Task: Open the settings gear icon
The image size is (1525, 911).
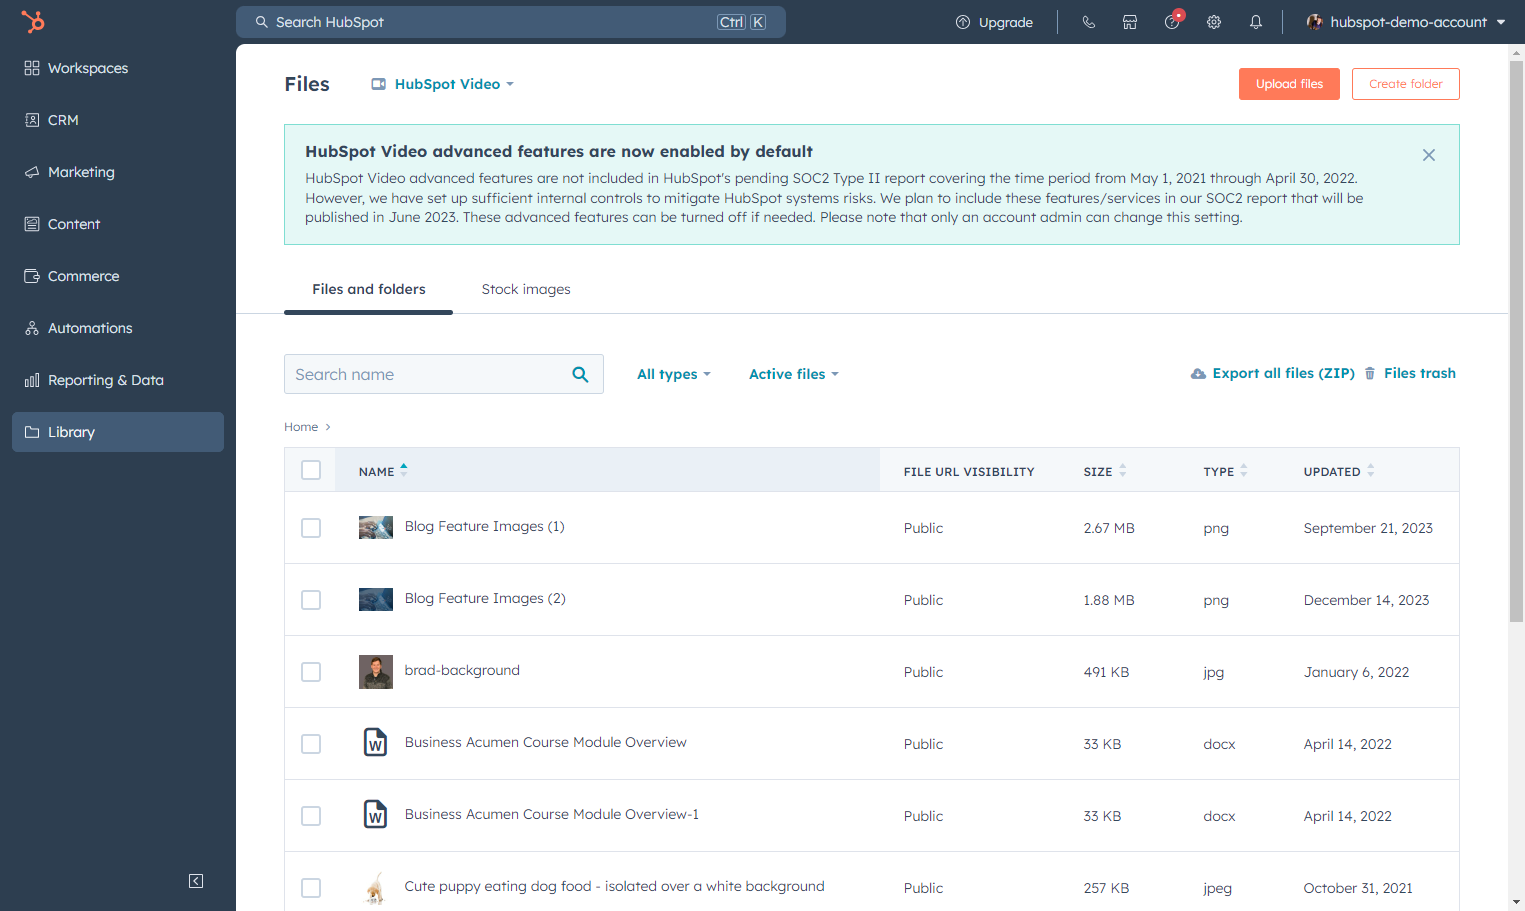Action: click(x=1214, y=22)
